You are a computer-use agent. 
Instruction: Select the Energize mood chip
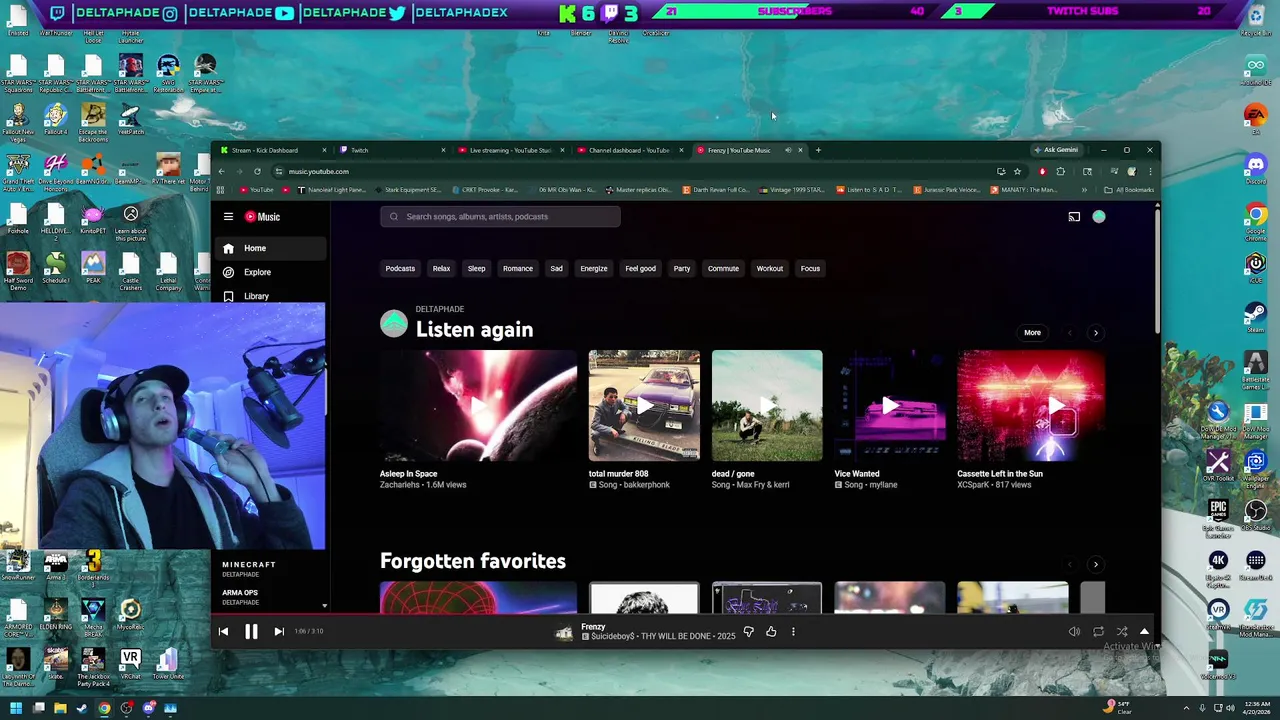tap(594, 268)
